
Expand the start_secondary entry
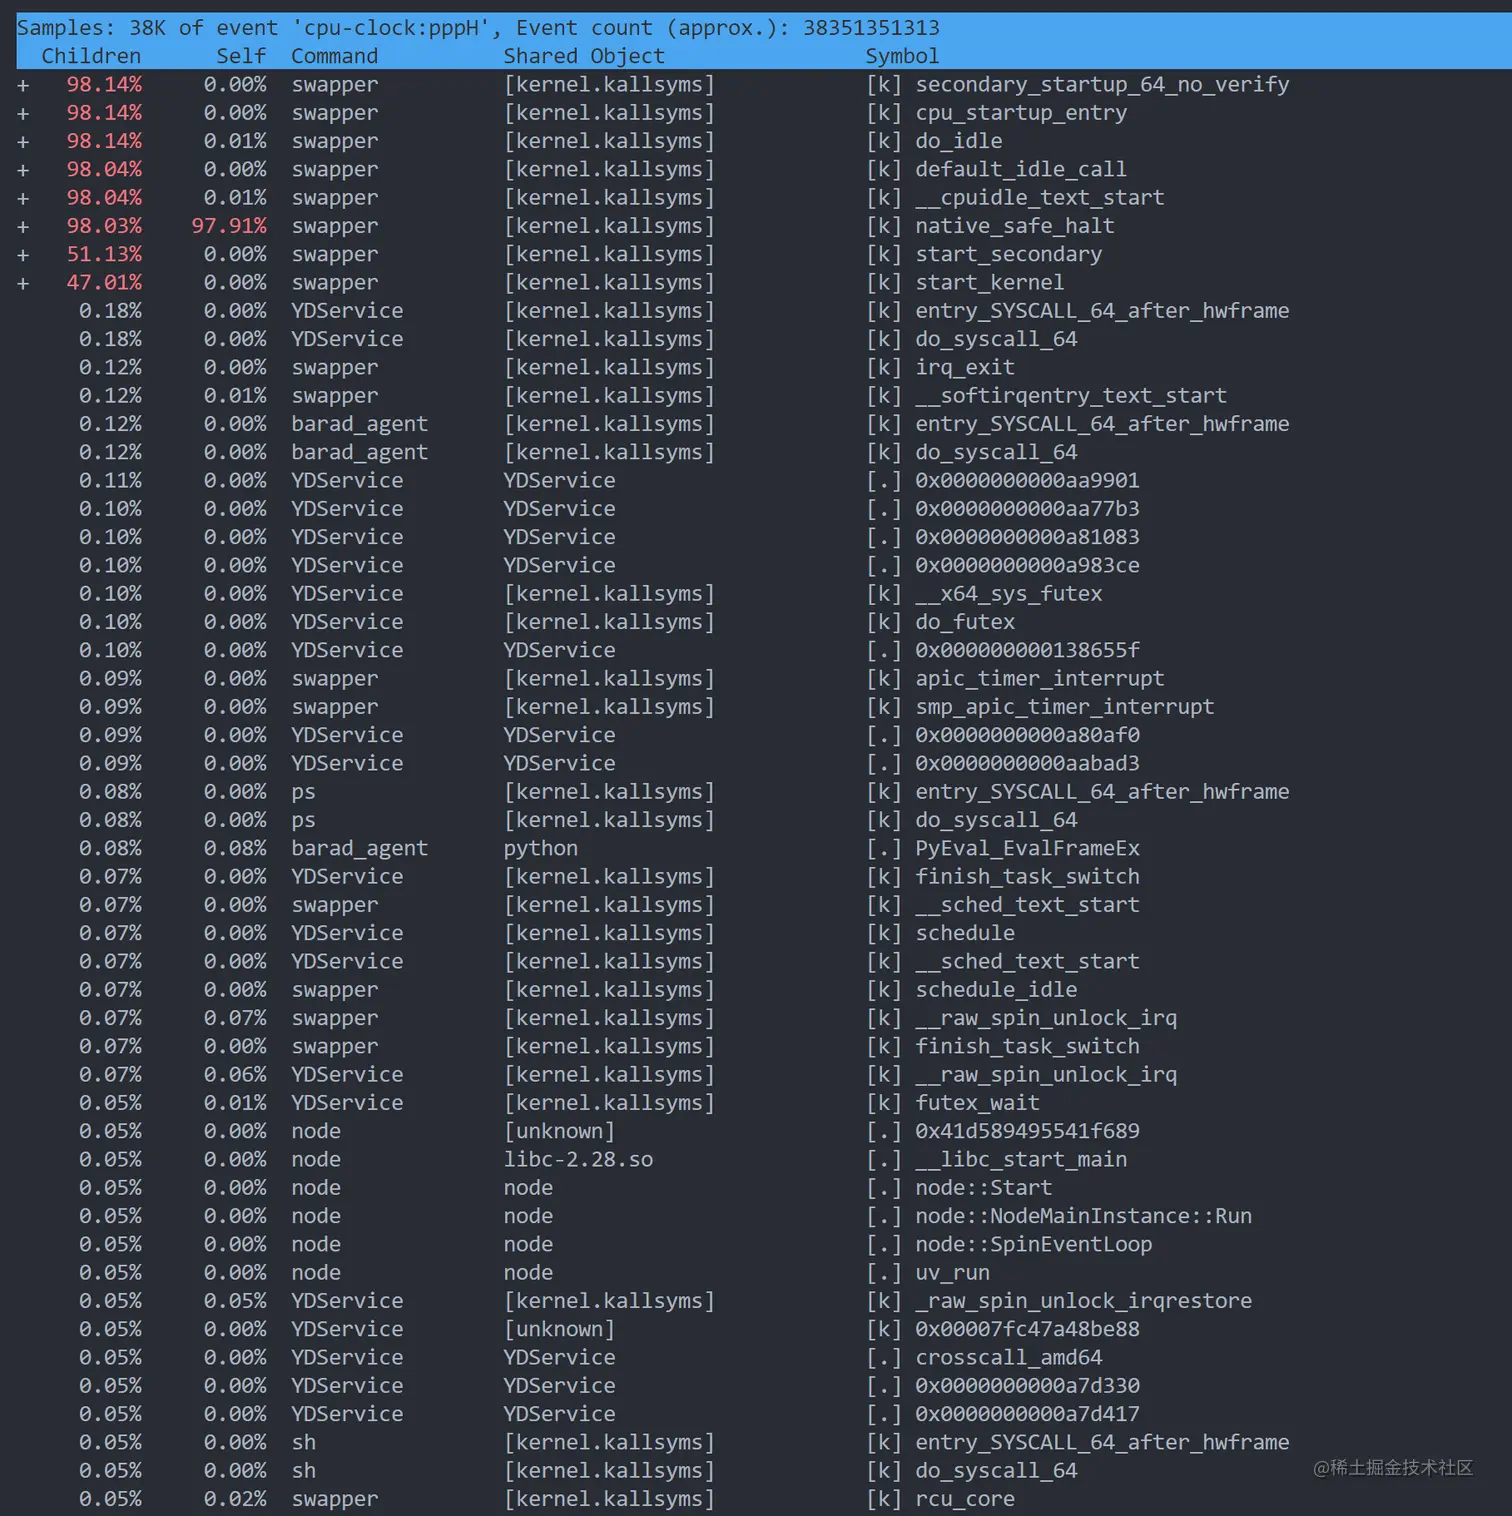tap(23, 256)
